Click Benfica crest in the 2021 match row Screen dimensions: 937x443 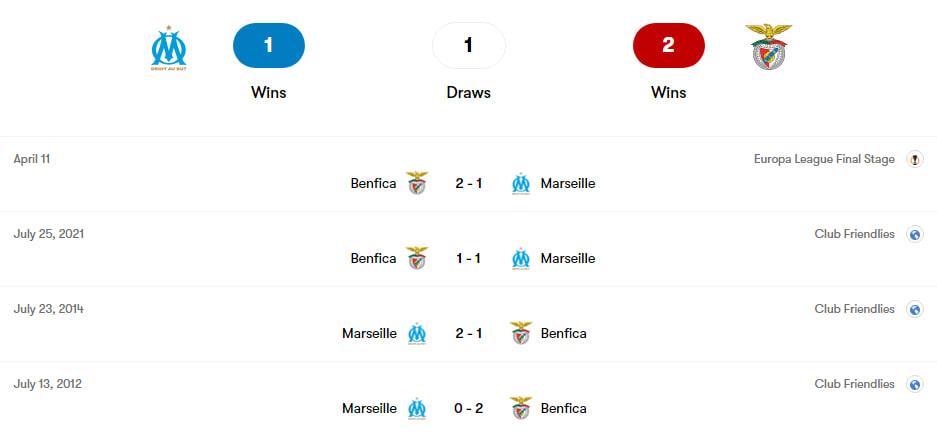click(x=417, y=258)
